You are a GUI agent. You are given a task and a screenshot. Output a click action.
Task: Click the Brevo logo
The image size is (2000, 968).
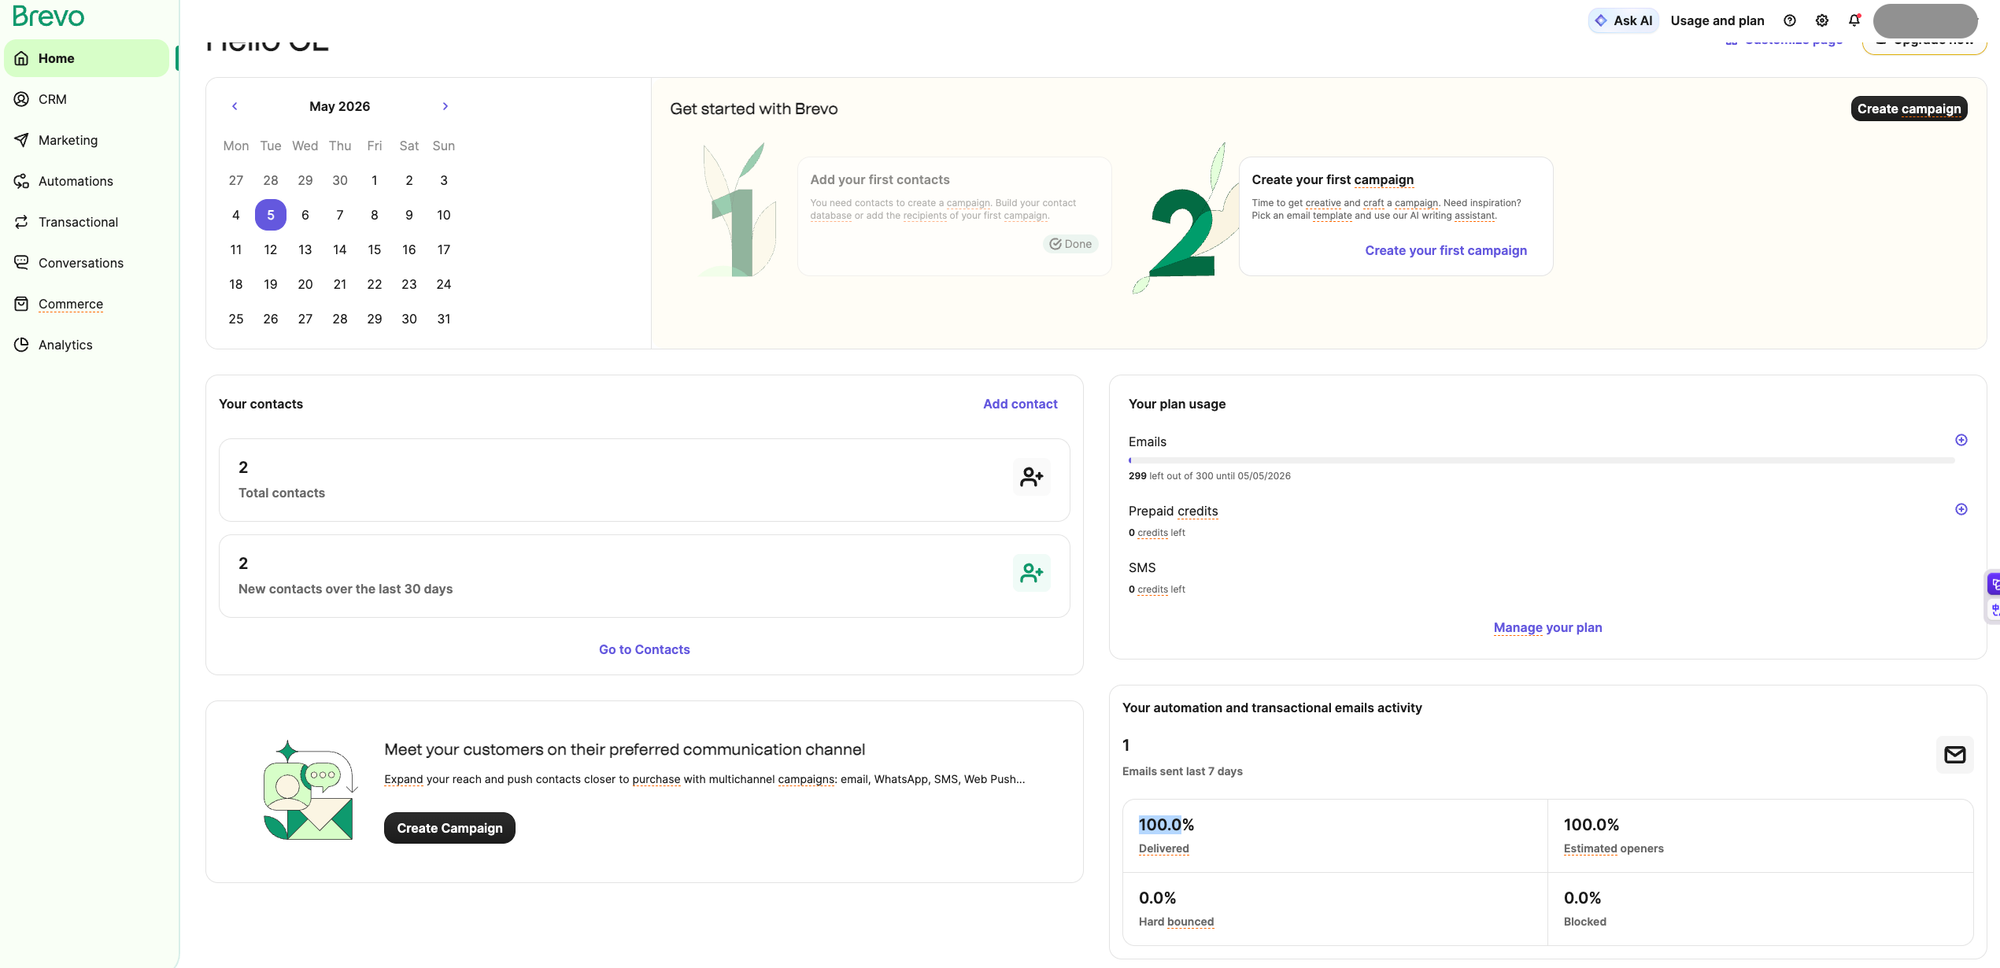click(x=48, y=16)
